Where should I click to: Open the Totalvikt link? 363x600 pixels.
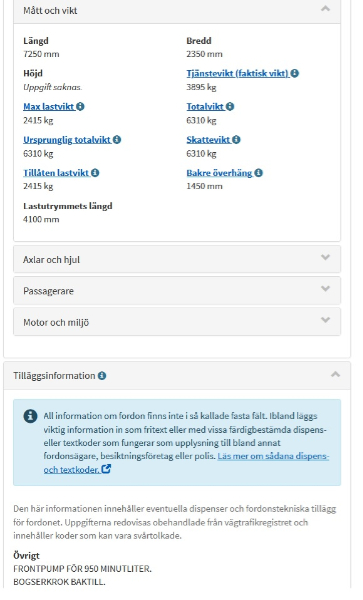(x=205, y=106)
